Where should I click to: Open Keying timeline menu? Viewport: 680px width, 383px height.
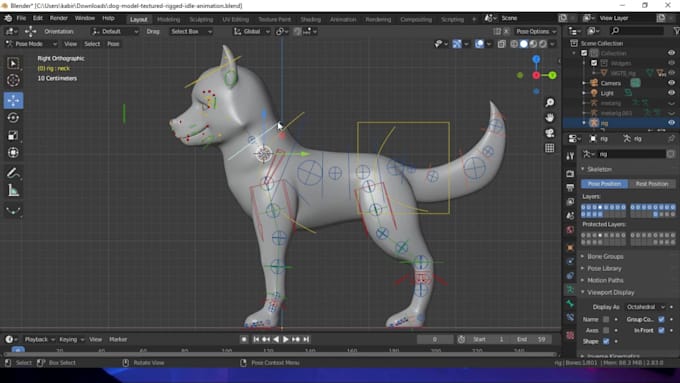click(71, 340)
